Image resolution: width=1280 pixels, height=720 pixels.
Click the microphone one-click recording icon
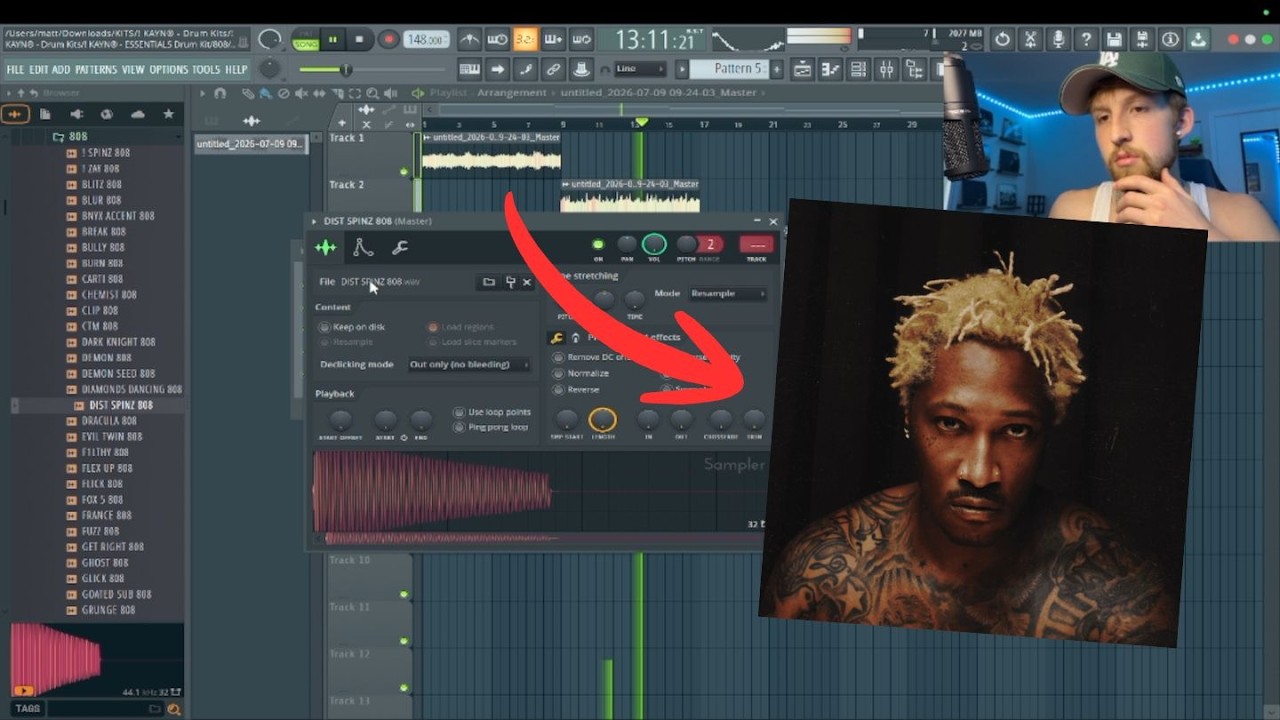coord(1059,40)
